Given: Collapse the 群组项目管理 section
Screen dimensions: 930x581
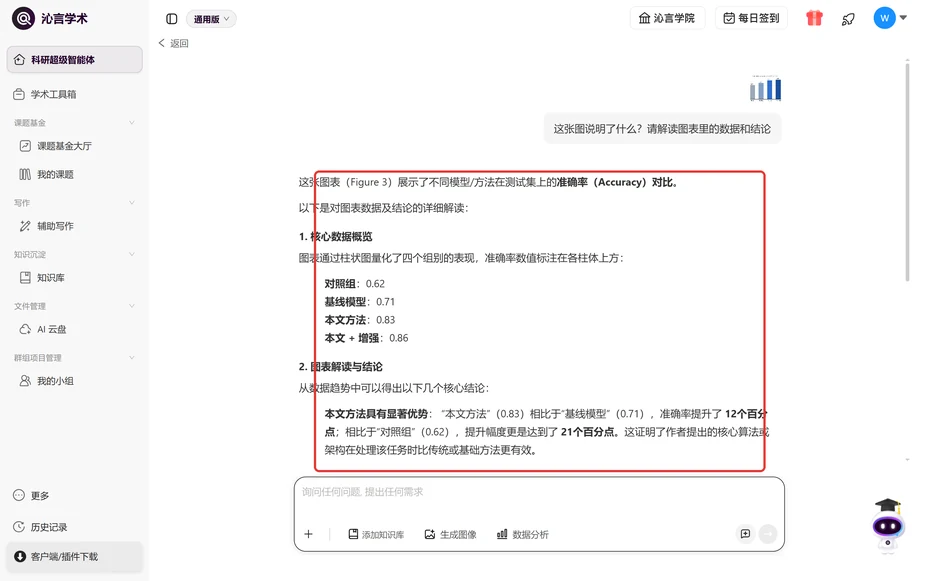Looking at the screenshot, I should pos(132,357).
